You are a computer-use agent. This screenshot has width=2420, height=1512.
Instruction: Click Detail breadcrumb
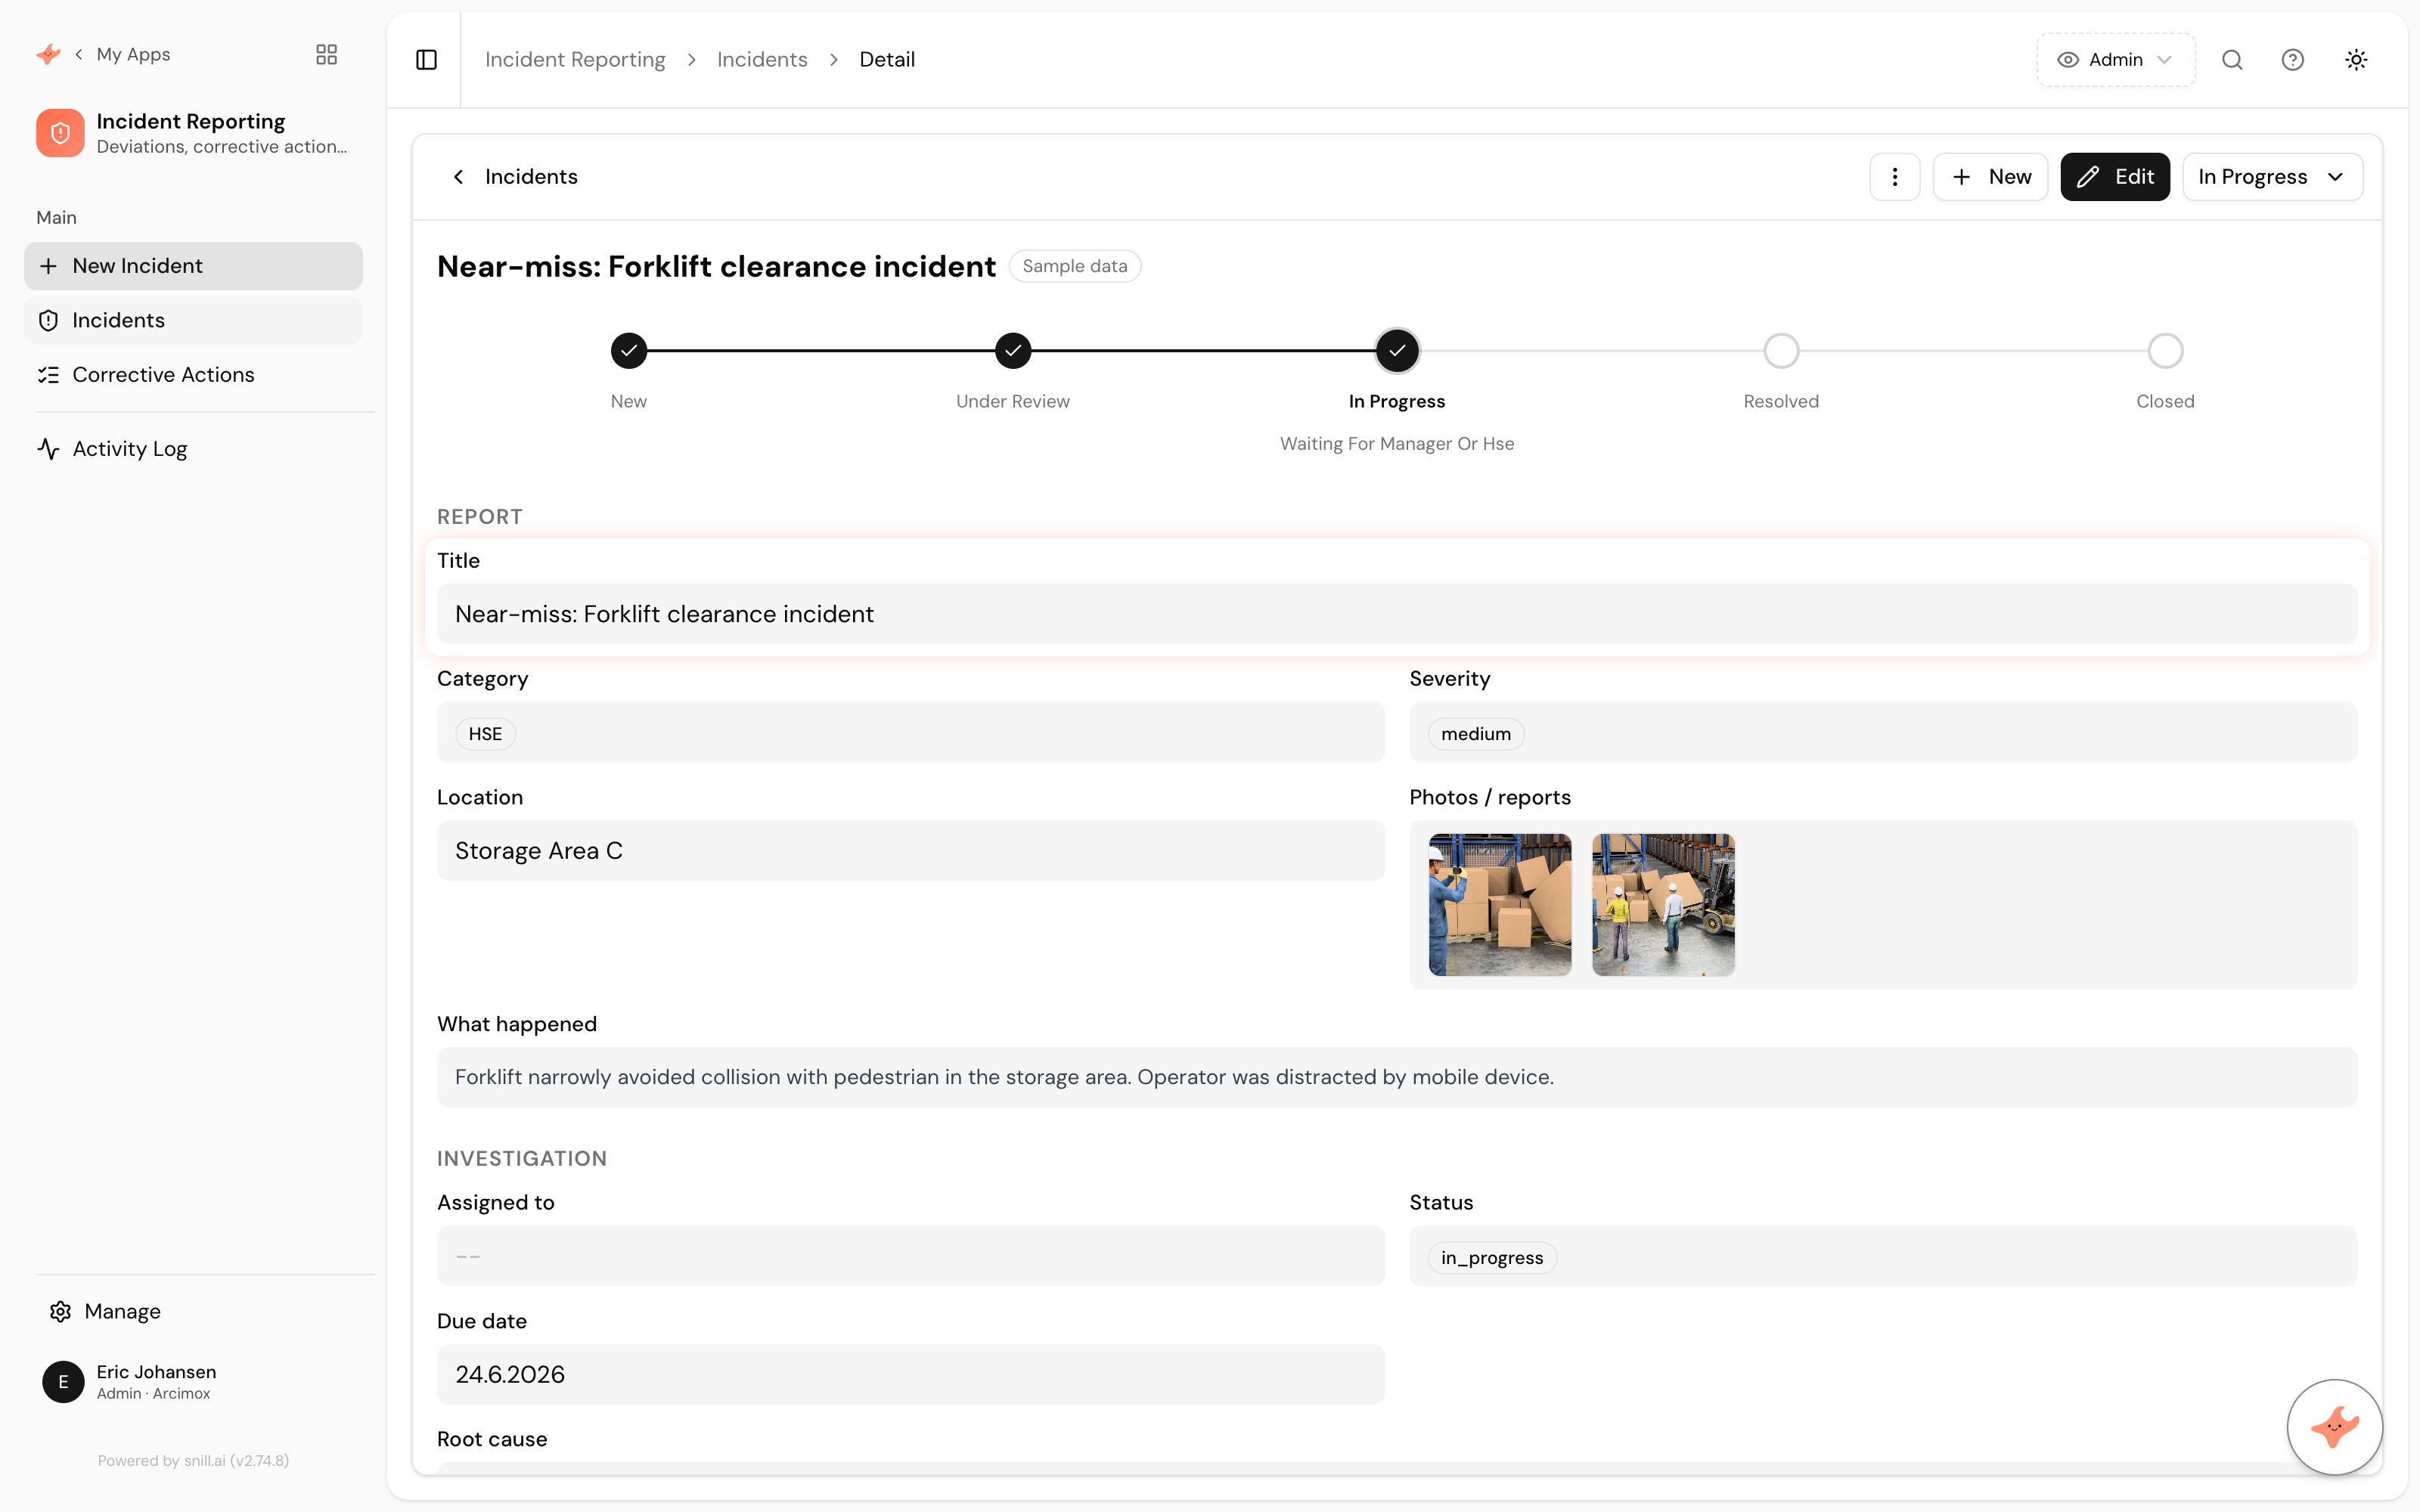tap(887, 60)
